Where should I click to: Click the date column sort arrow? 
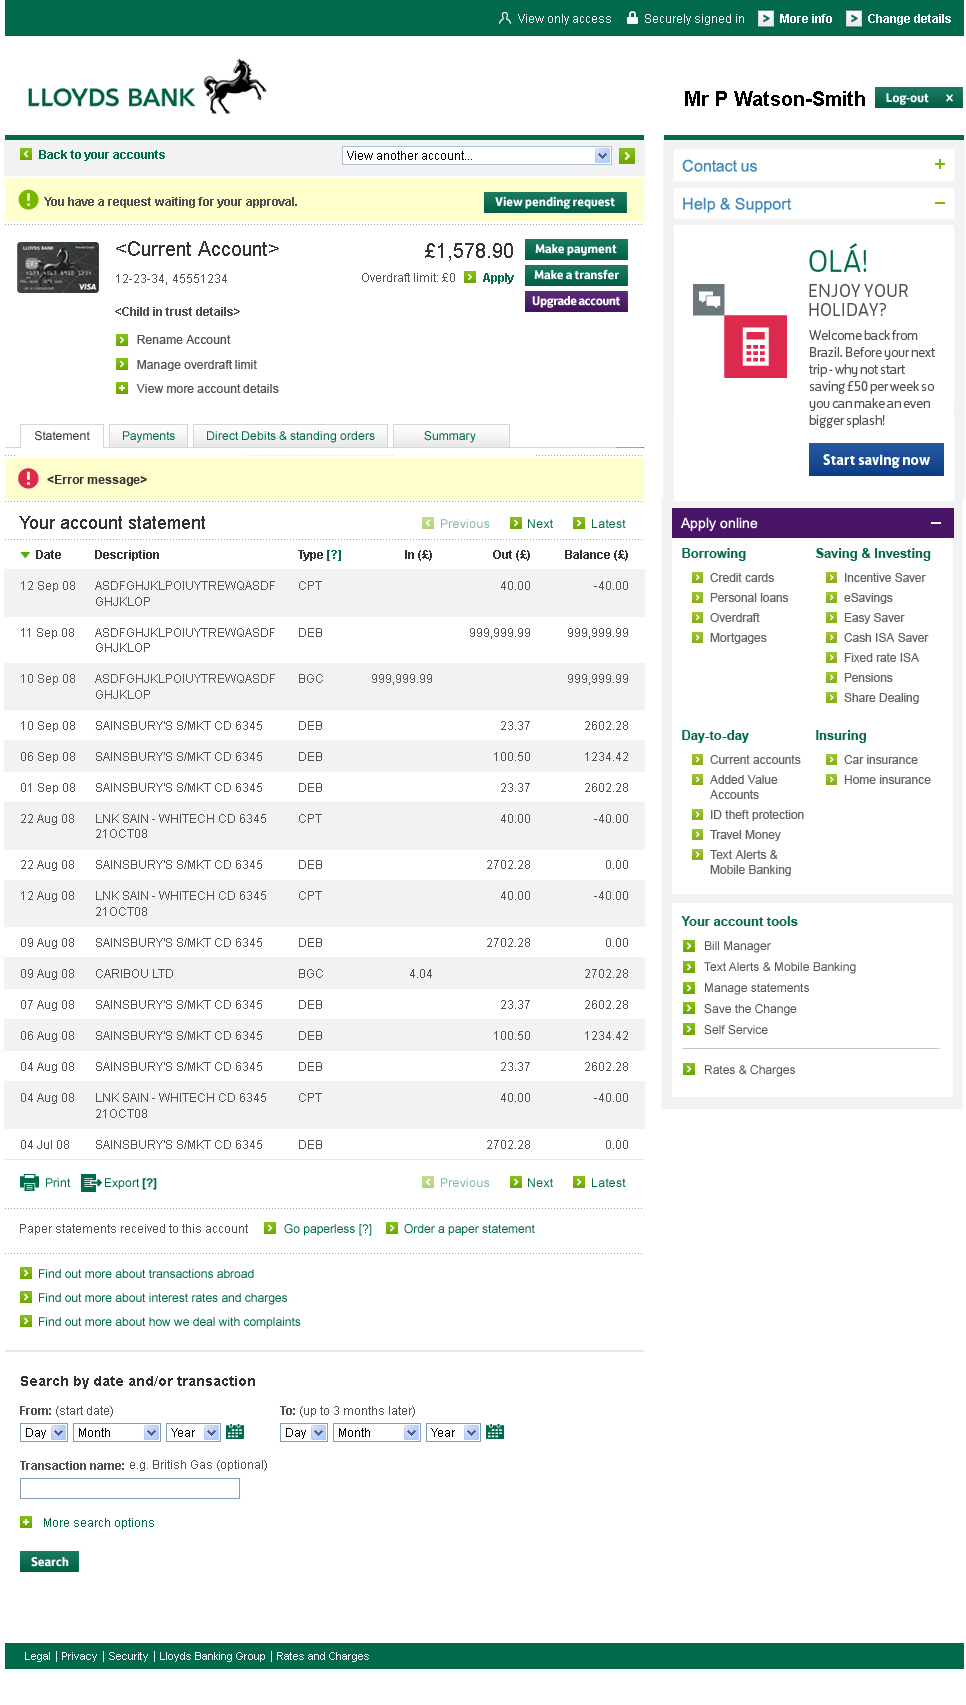click(x=25, y=555)
